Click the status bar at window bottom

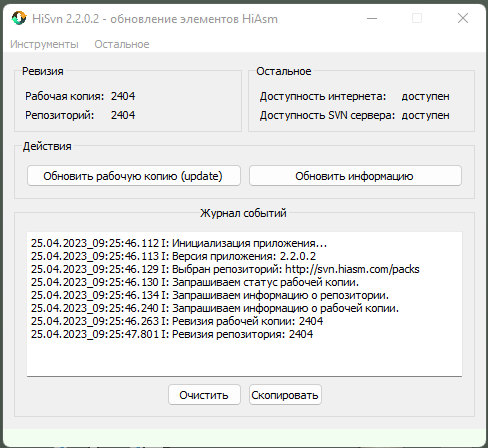(244, 438)
